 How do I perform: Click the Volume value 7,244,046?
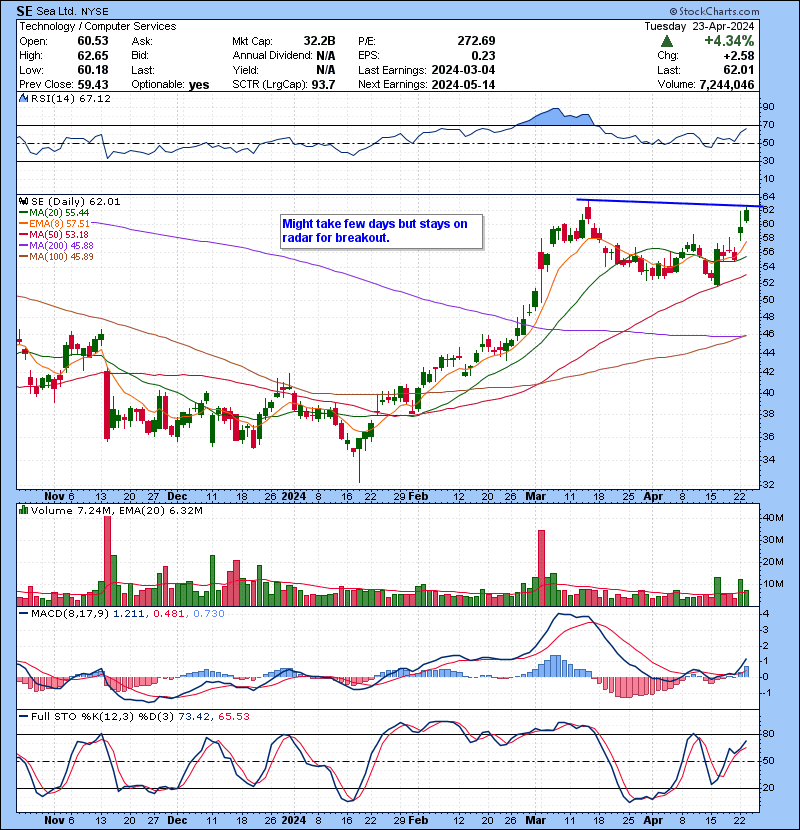727,85
